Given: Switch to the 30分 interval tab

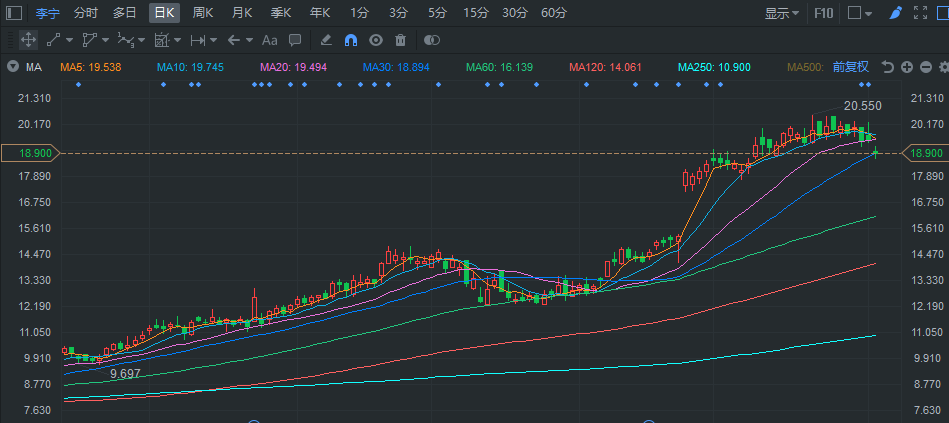Looking at the screenshot, I should (515, 13).
